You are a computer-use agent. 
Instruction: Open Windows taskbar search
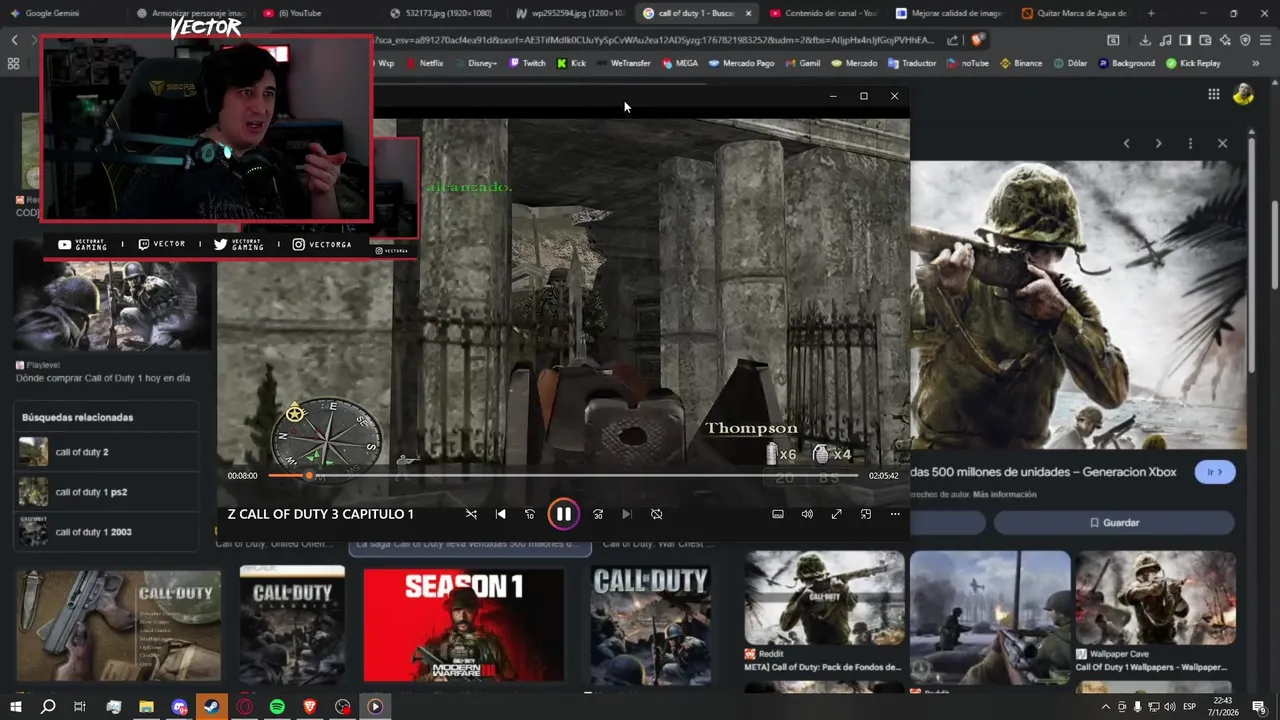coord(47,707)
